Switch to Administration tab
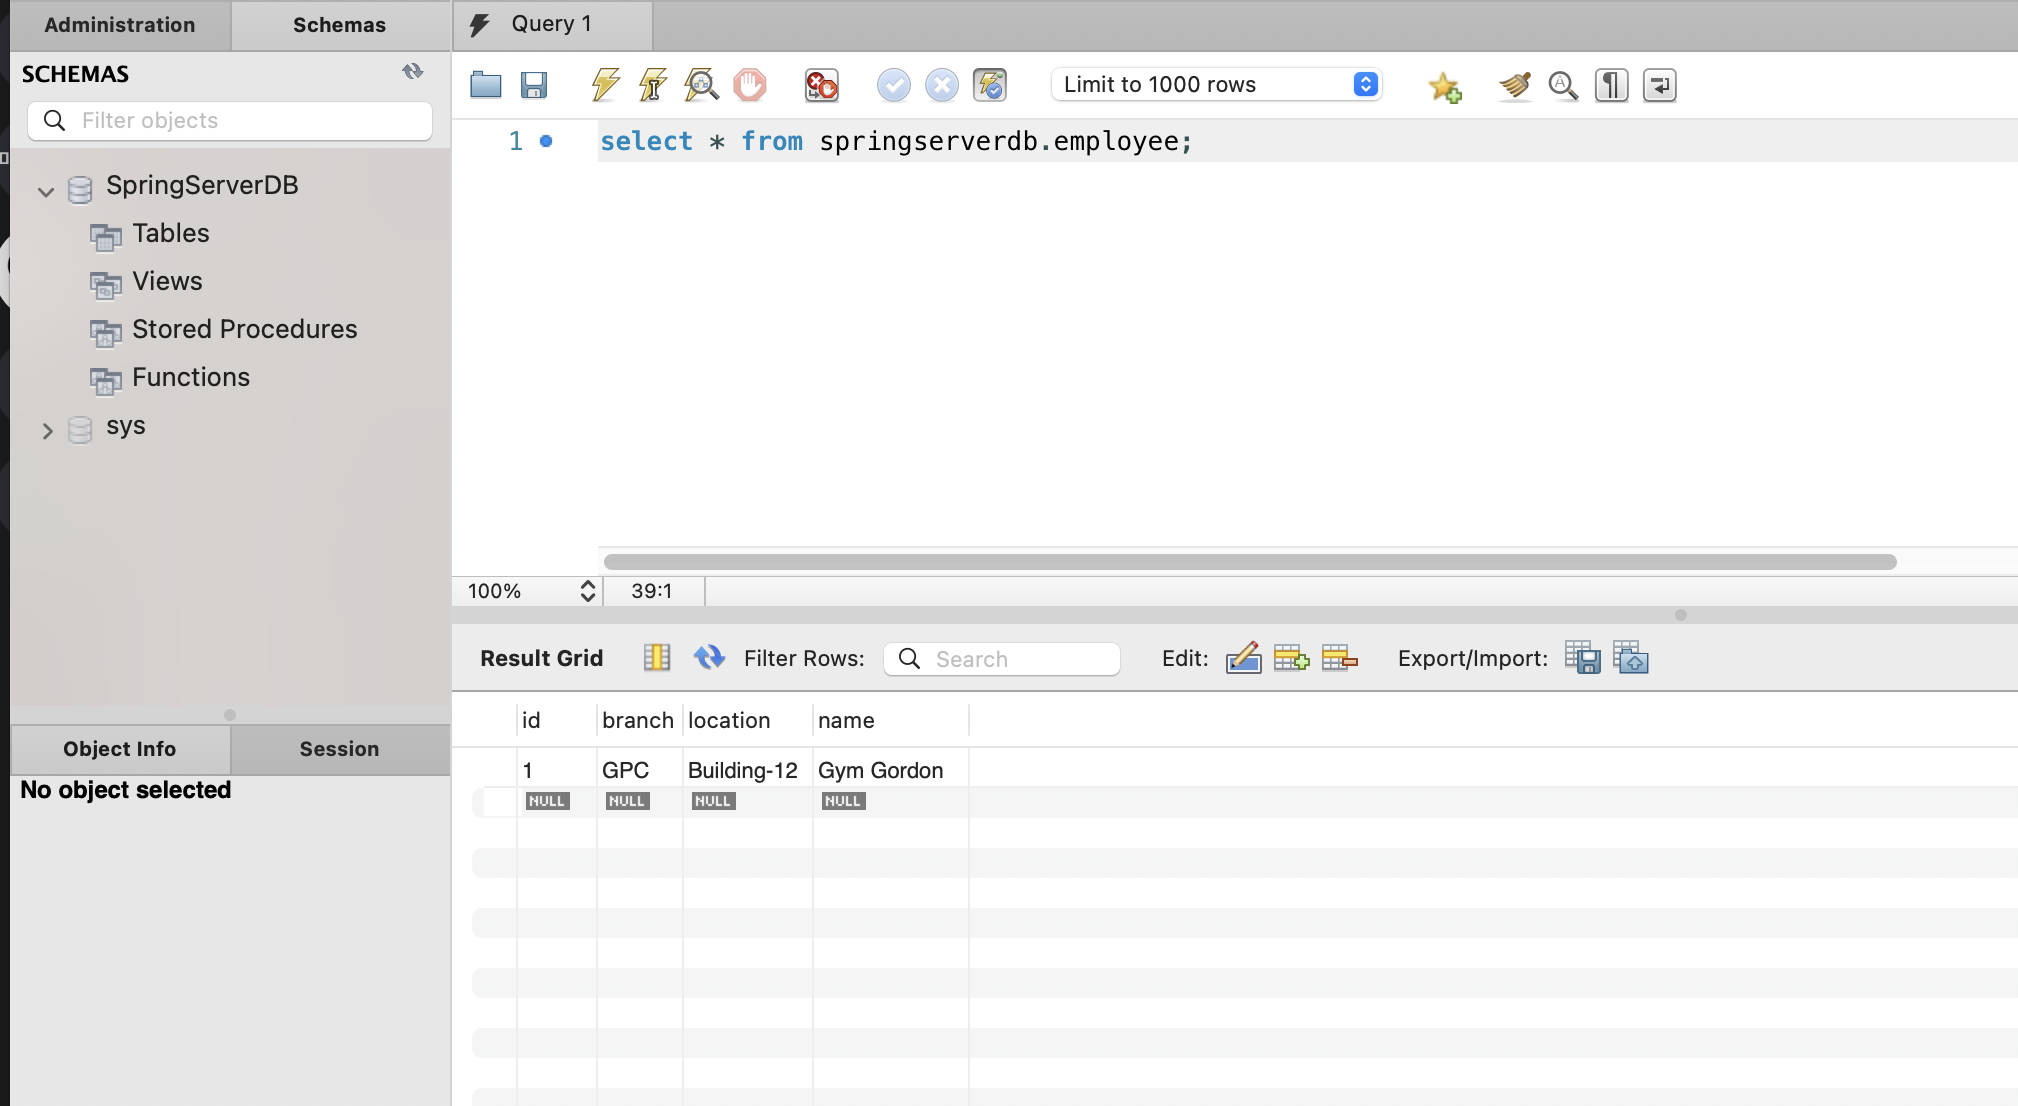The width and height of the screenshot is (2018, 1106). [x=120, y=25]
